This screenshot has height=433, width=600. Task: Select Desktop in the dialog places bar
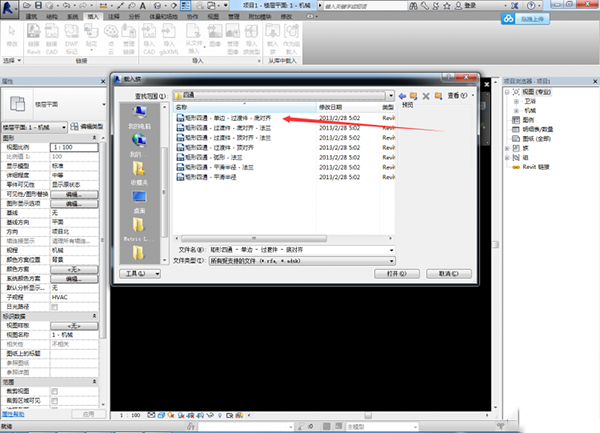(139, 202)
